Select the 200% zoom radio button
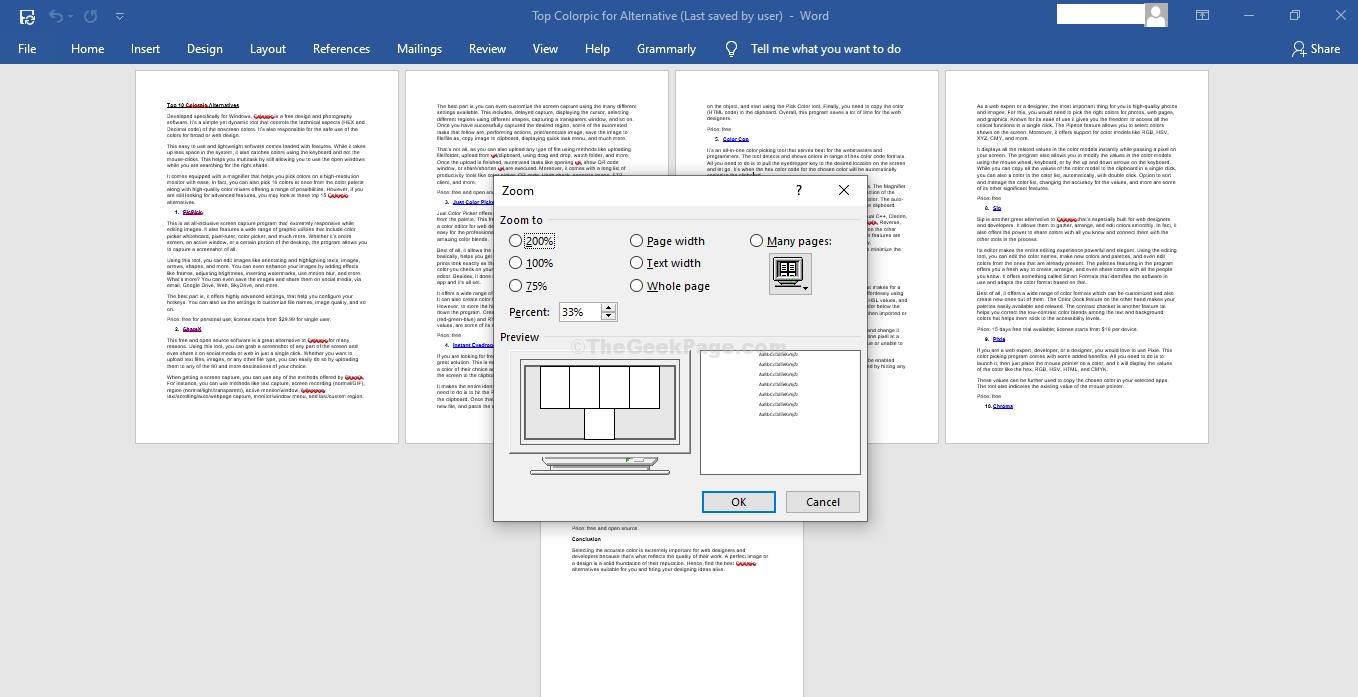Screen dimensions: 1358x697 click(515, 240)
